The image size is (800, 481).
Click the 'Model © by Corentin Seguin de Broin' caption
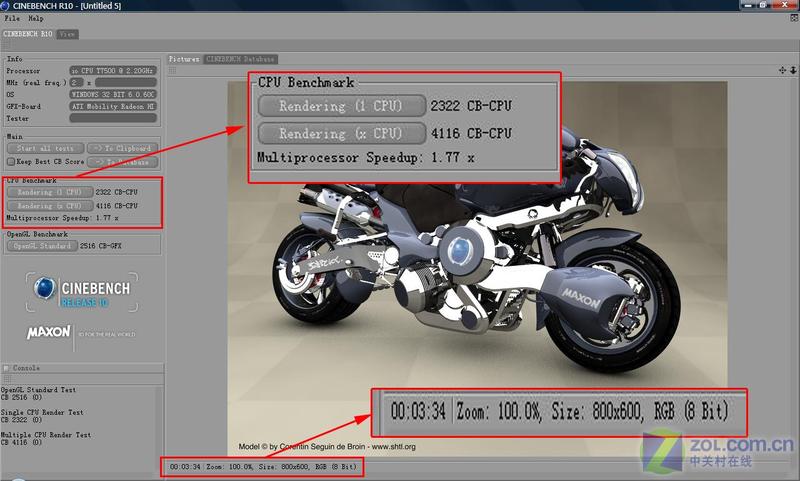click(x=302, y=447)
